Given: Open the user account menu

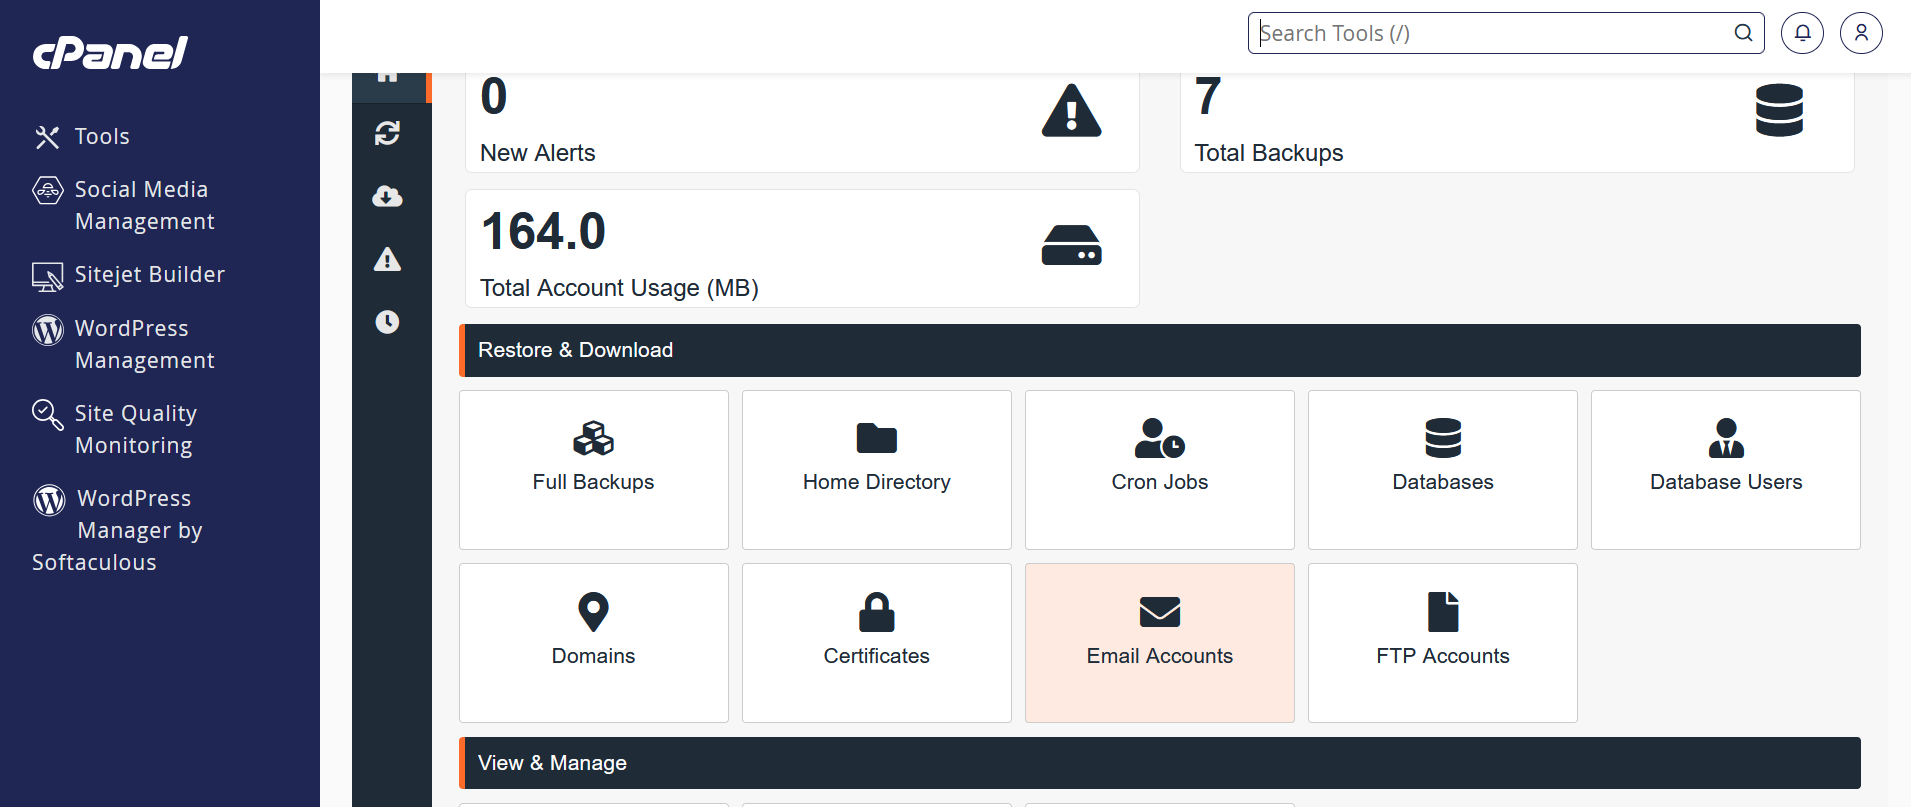Looking at the screenshot, I should [x=1861, y=33].
